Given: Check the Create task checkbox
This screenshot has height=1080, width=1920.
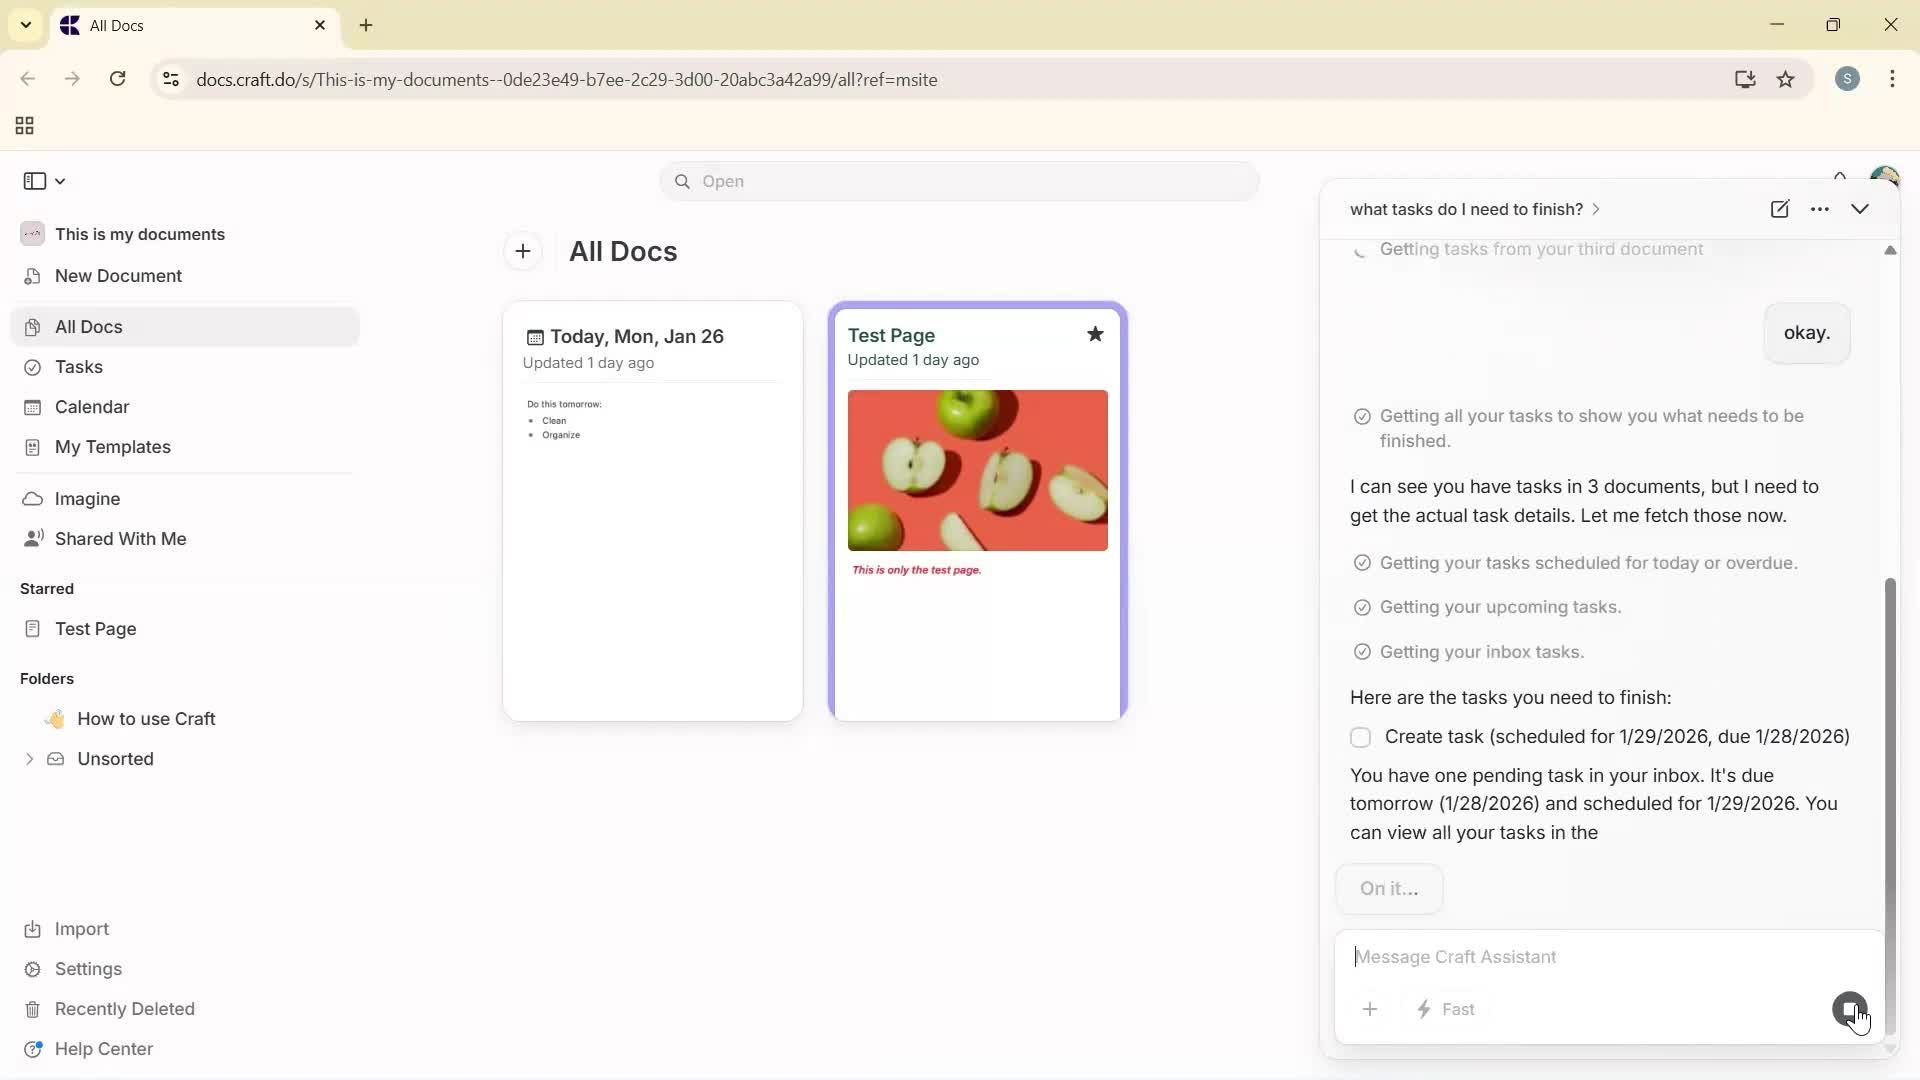Looking at the screenshot, I should (x=1360, y=737).
